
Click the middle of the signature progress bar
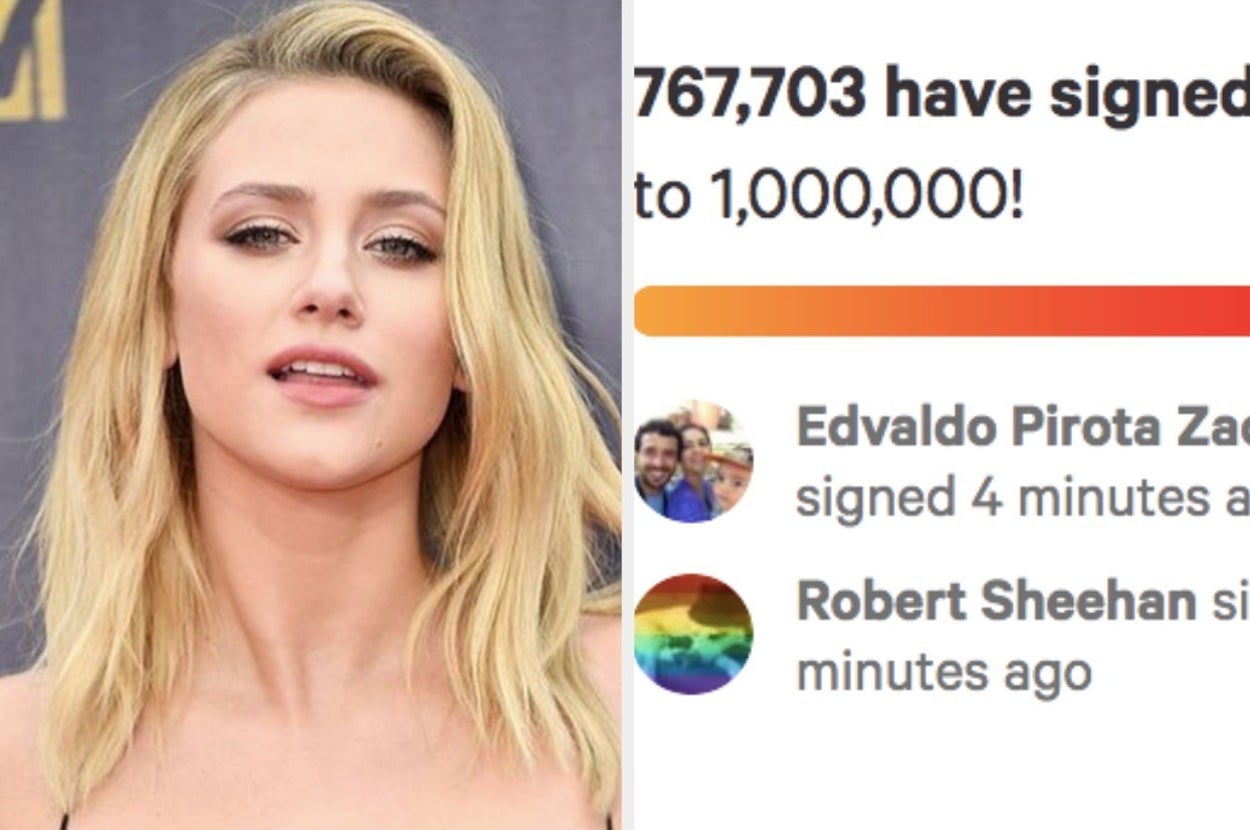pos(942,311)
